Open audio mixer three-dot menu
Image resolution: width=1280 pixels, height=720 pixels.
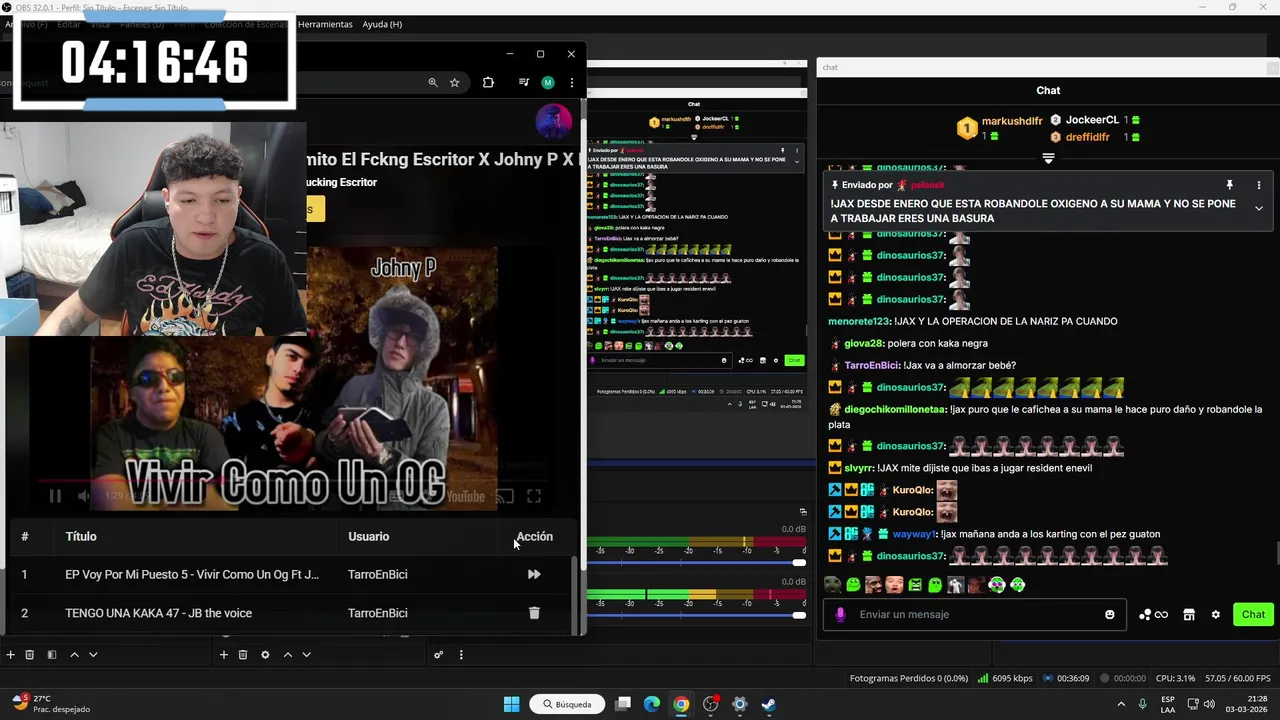point(461,655)
